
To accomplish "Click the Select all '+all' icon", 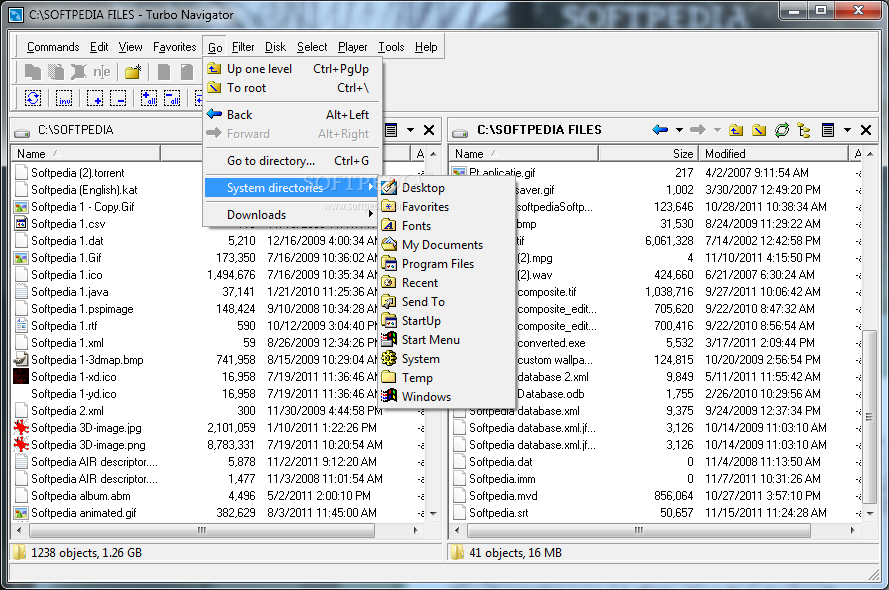I will [149, 98].
